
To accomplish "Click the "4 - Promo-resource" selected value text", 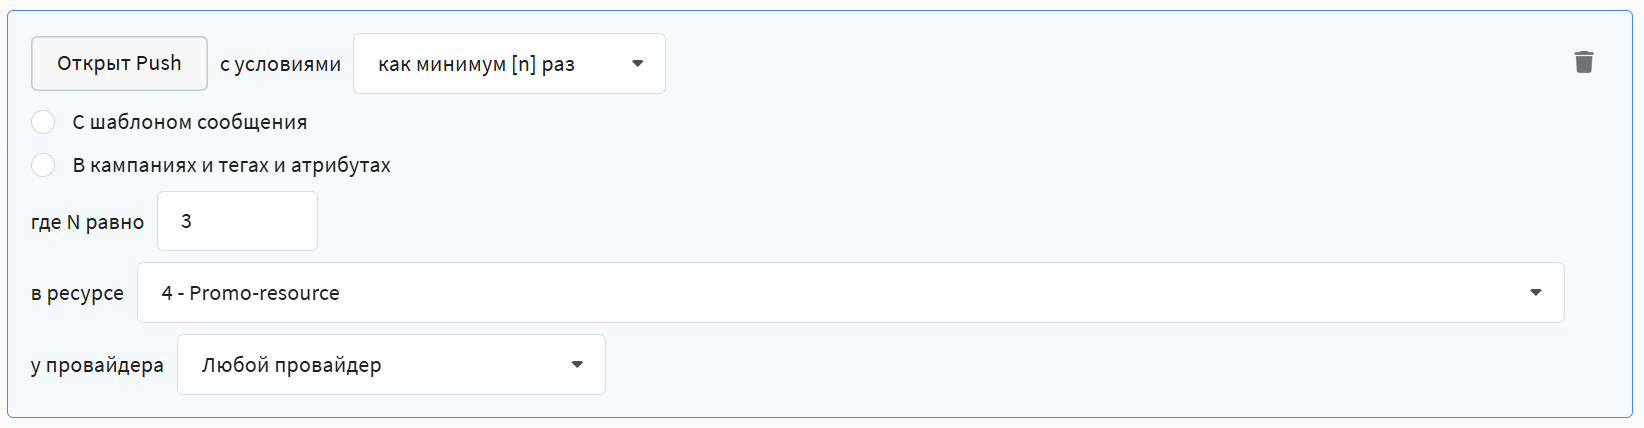I will [x=250, y=293].
